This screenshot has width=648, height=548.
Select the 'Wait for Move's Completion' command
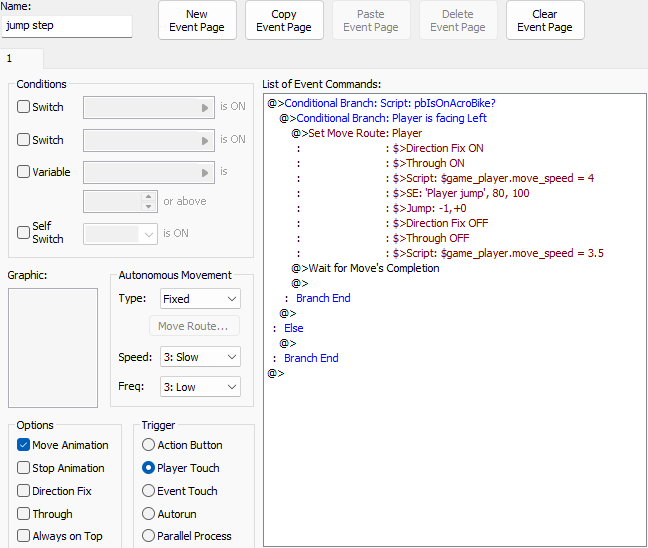tap(365, 268)
